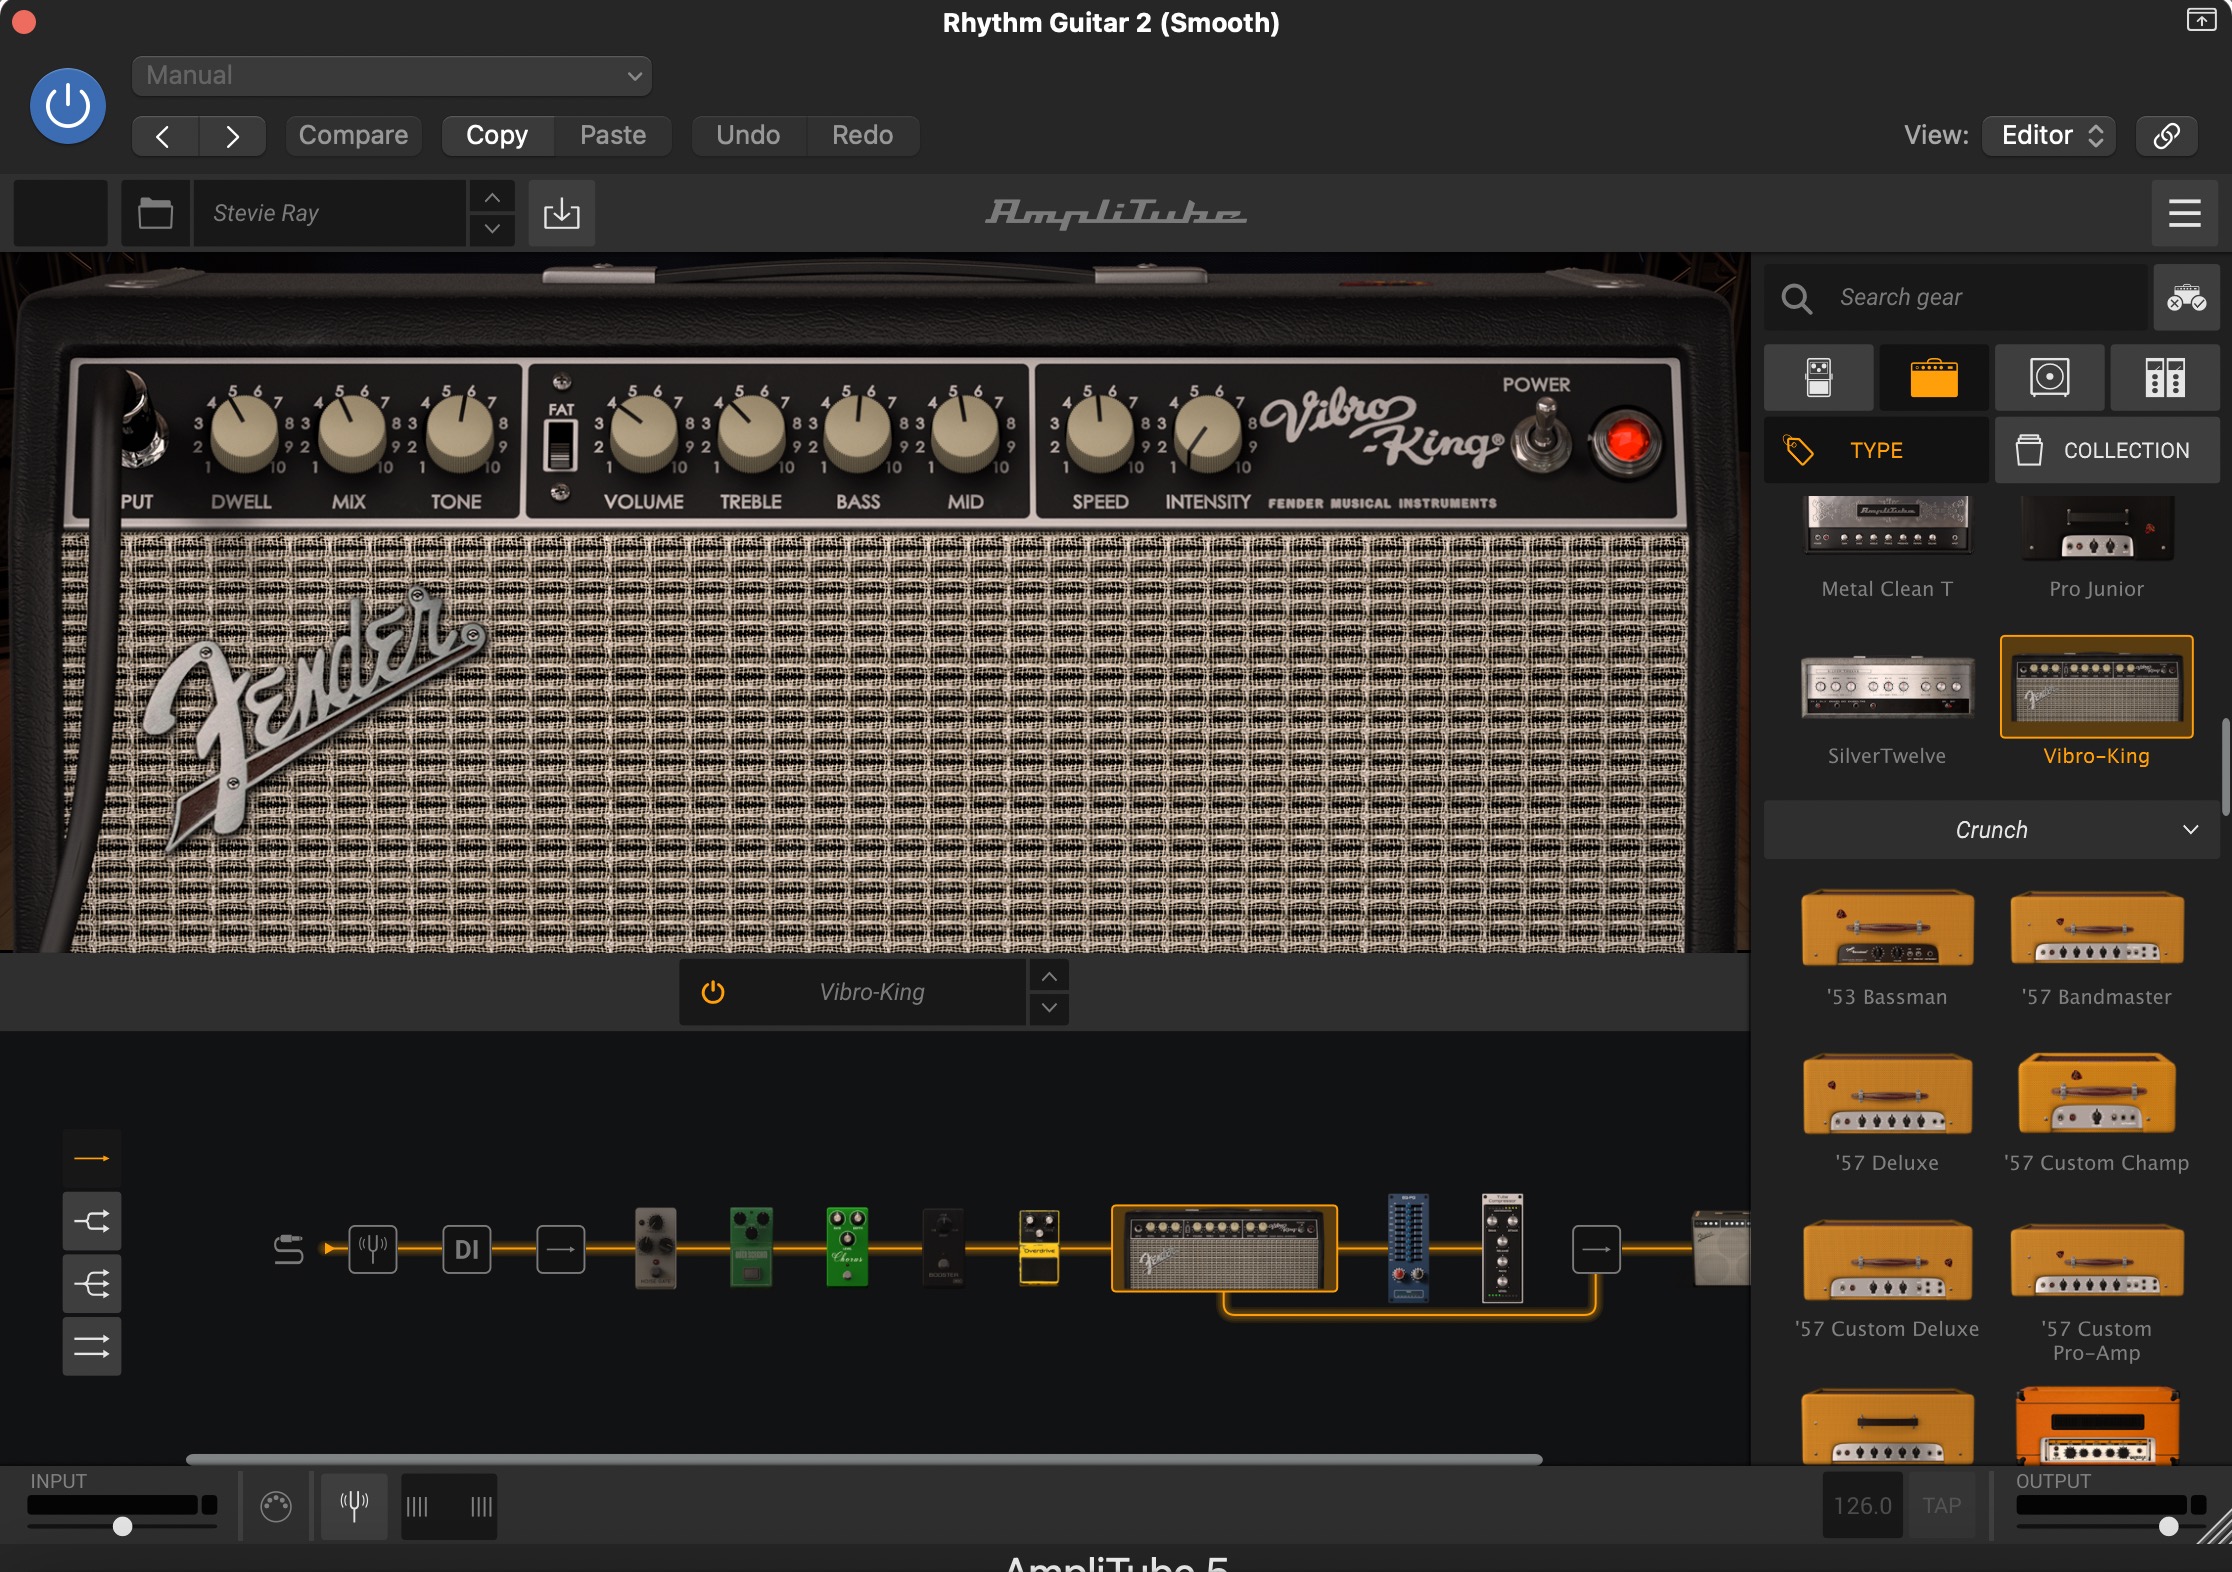Select the yellow Overdrive pedal in chain
This screenshot has width=2232, height=1572.
1039,1247
